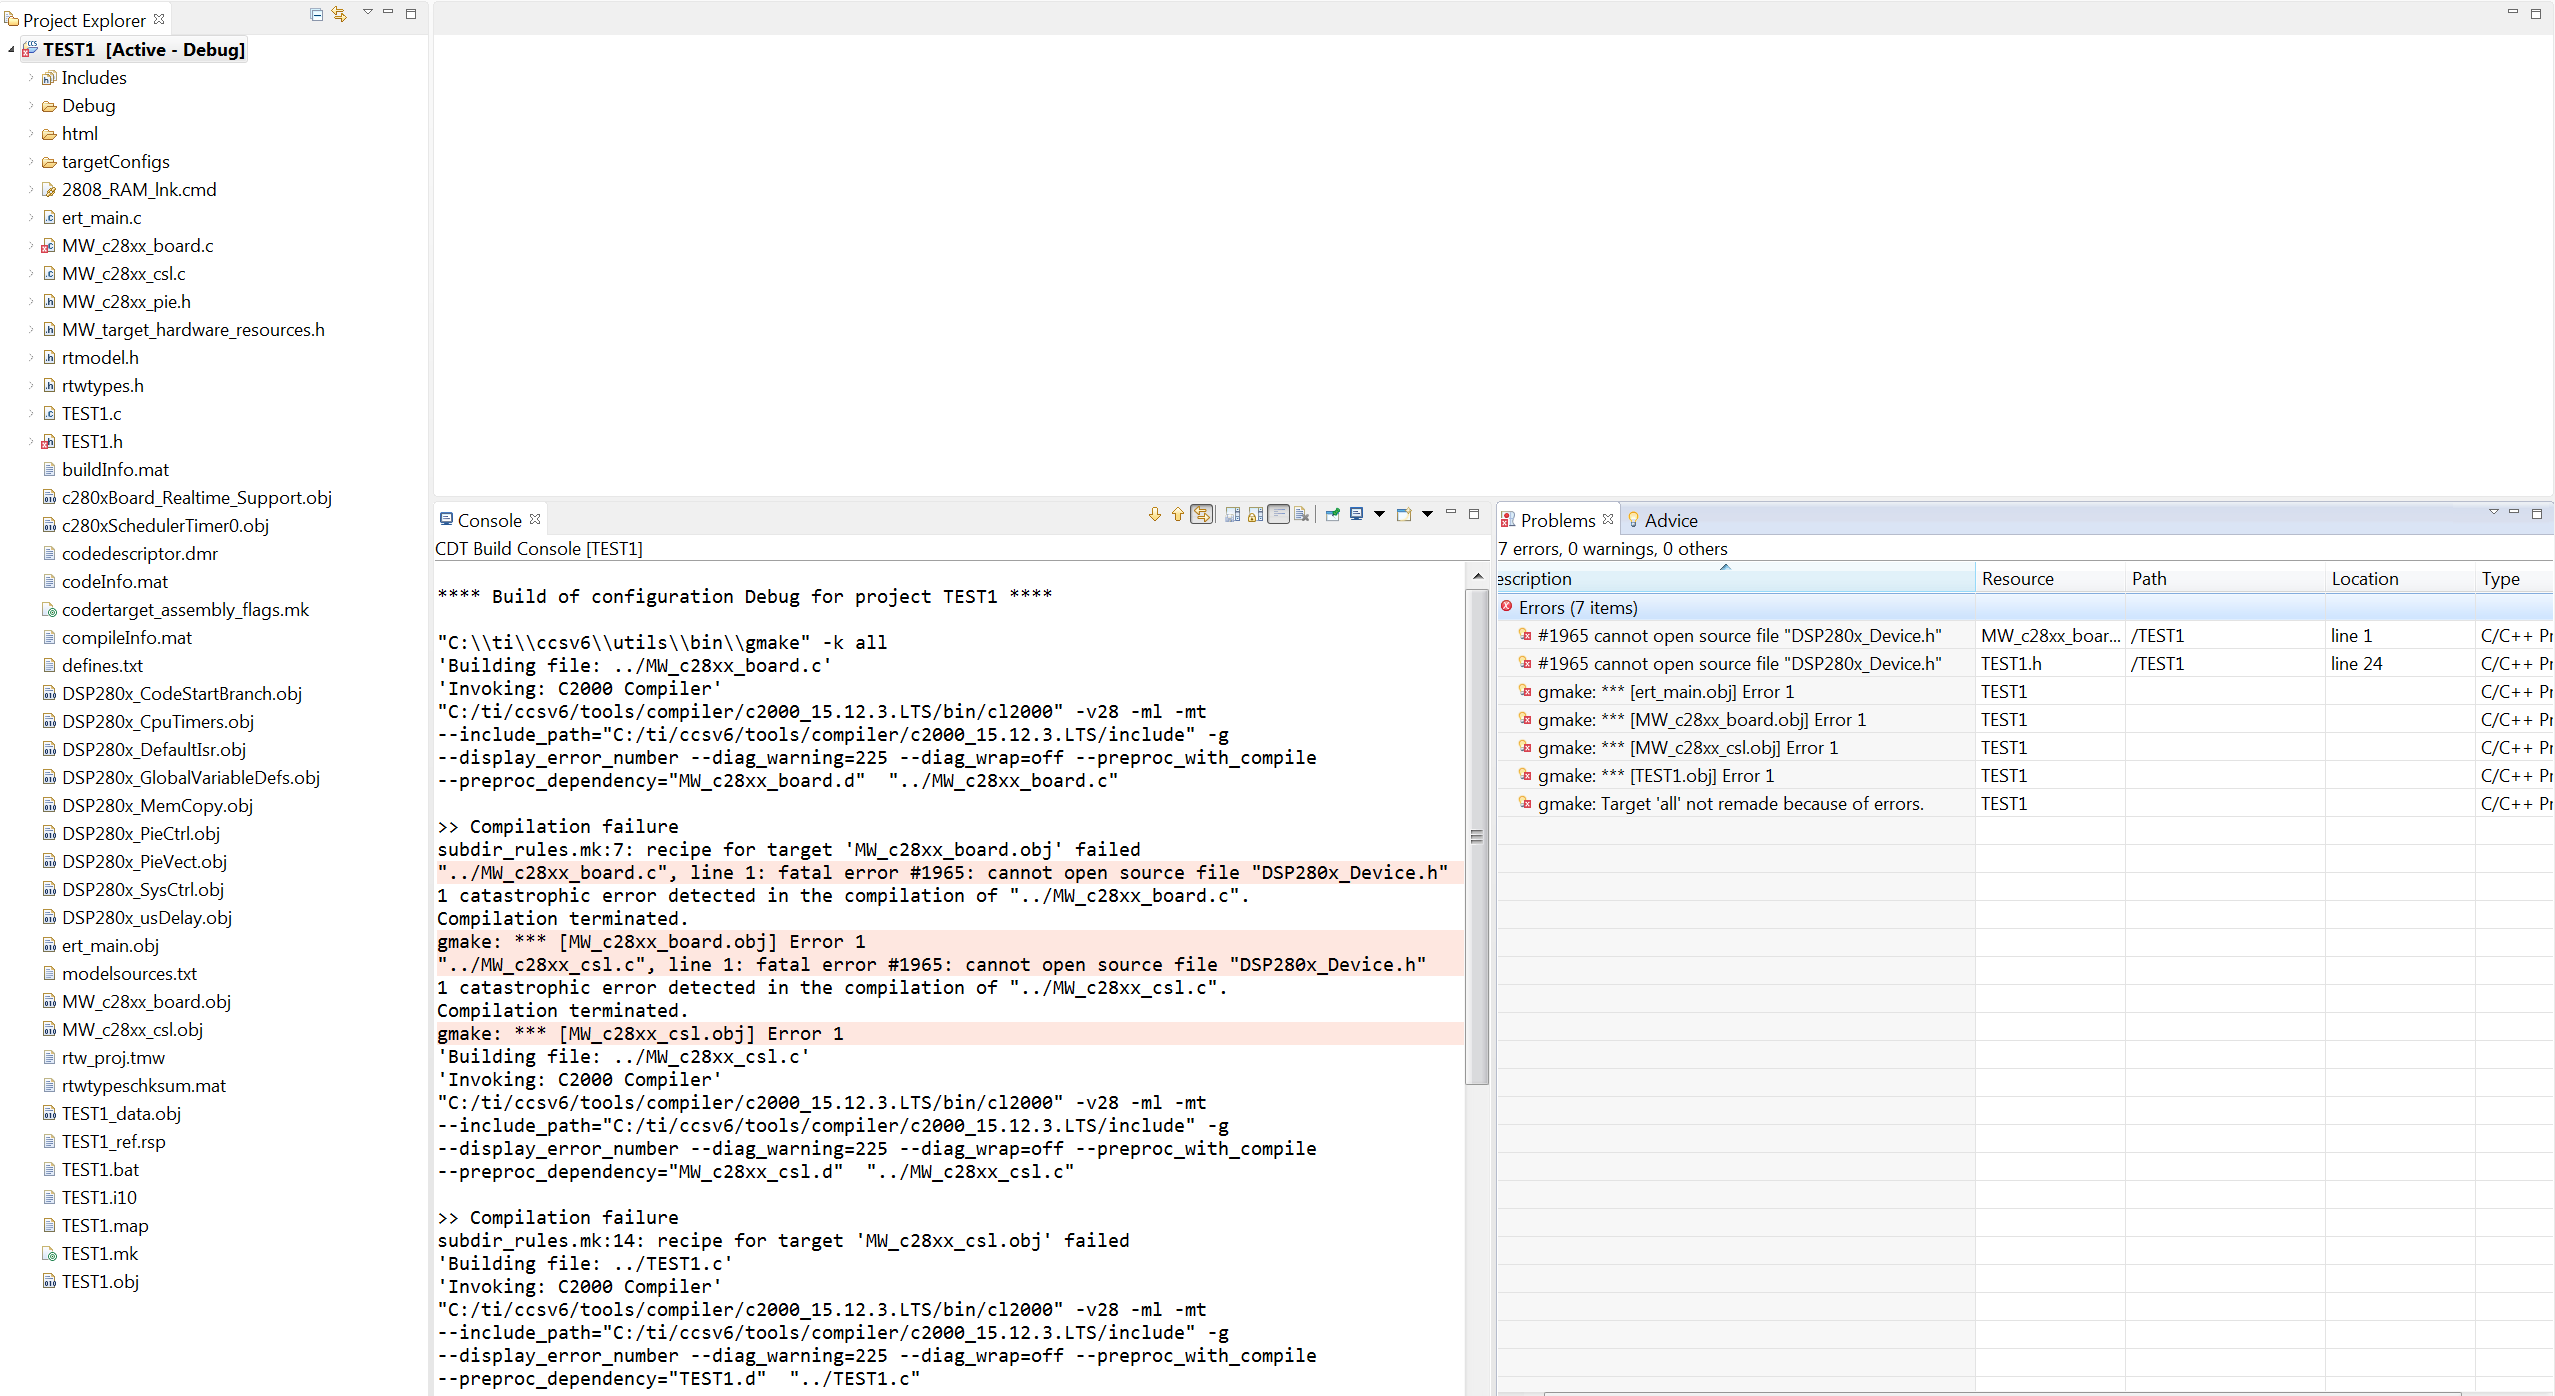Pin the Console view

(x=1332, y=514)
